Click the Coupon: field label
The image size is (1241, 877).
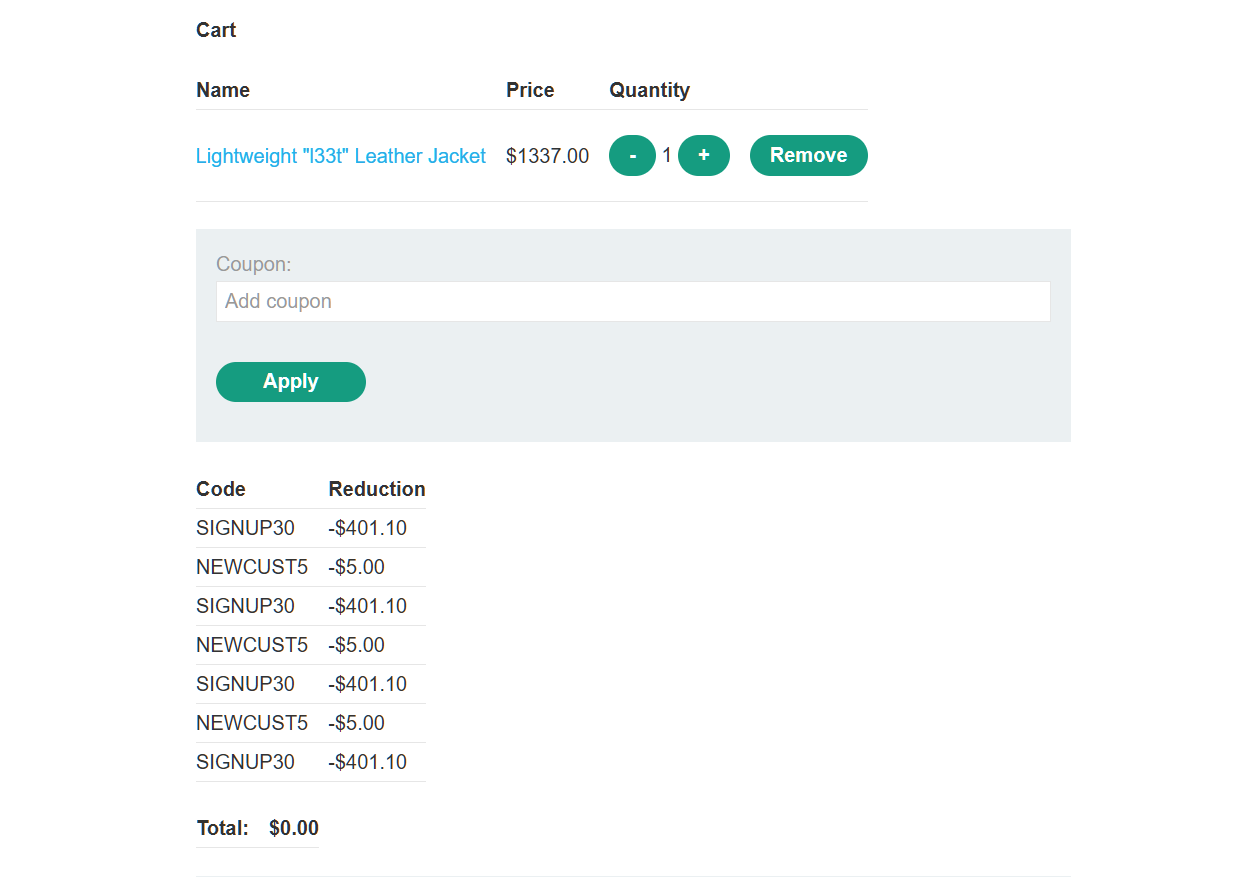tap(253, 264)
